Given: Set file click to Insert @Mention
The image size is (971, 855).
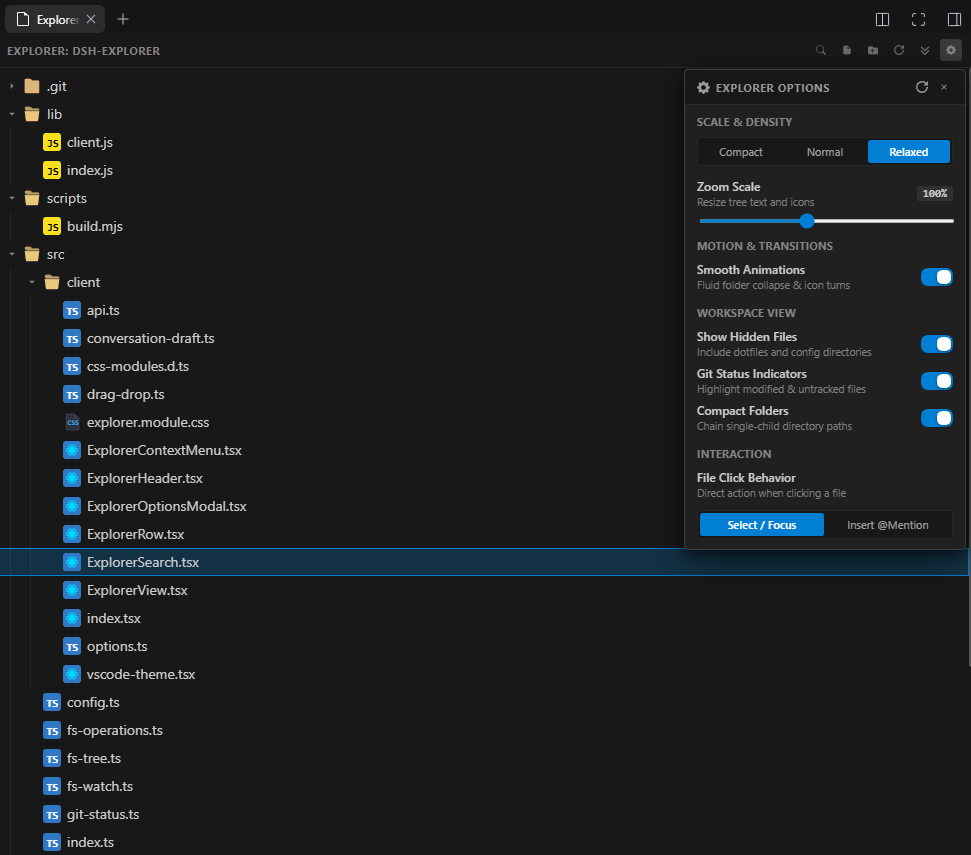Looking at the screenshot, I should [887, 525].
